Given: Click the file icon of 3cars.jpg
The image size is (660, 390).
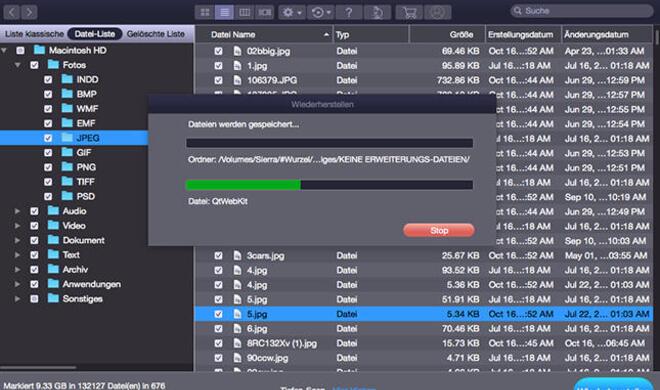Looking at the screenshot, I should coord(237,255).
